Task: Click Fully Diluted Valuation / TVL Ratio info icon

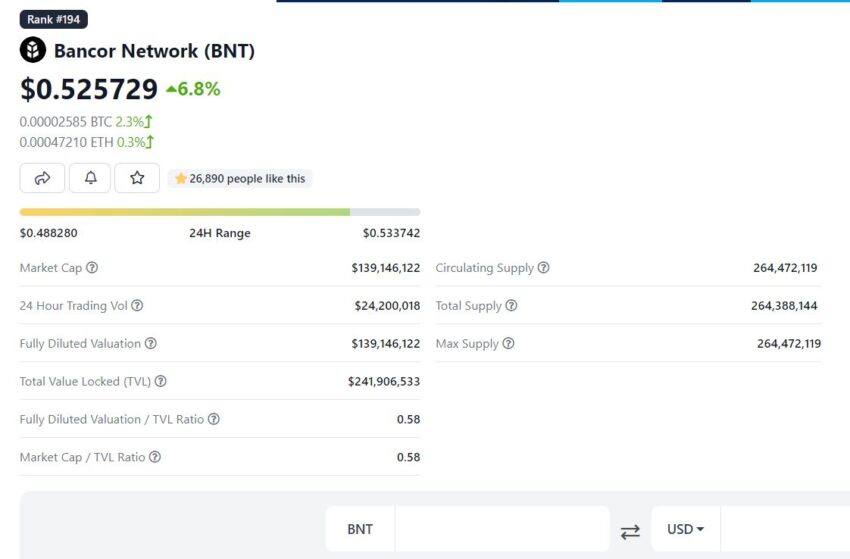Action: coord(214,420)
